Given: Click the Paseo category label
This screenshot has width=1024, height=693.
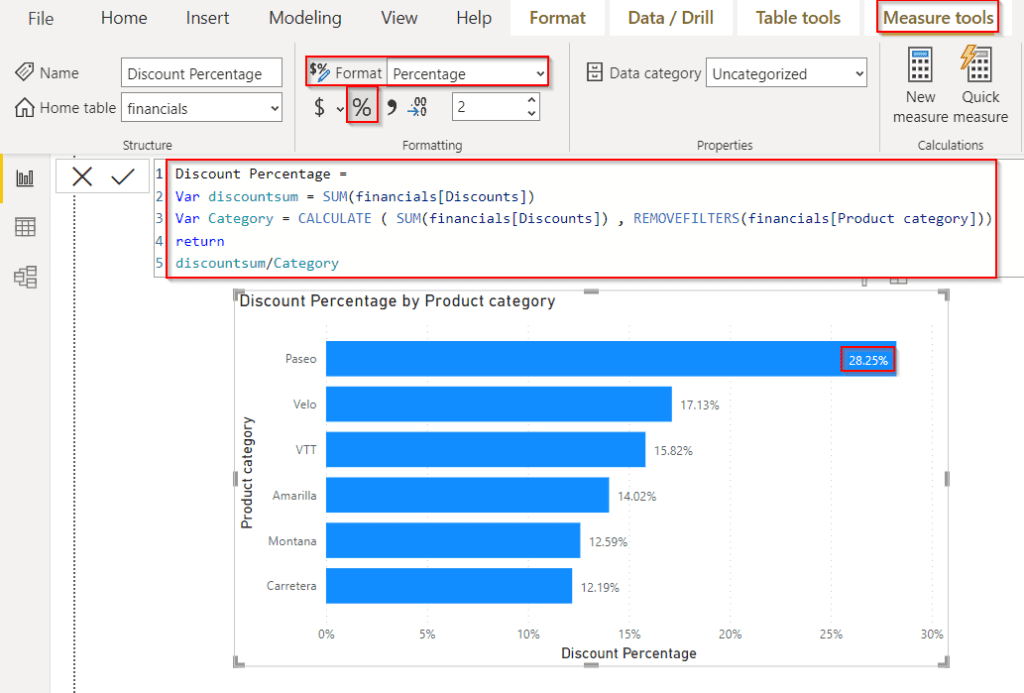Looking at the screenshot, I should pos(300,359).
